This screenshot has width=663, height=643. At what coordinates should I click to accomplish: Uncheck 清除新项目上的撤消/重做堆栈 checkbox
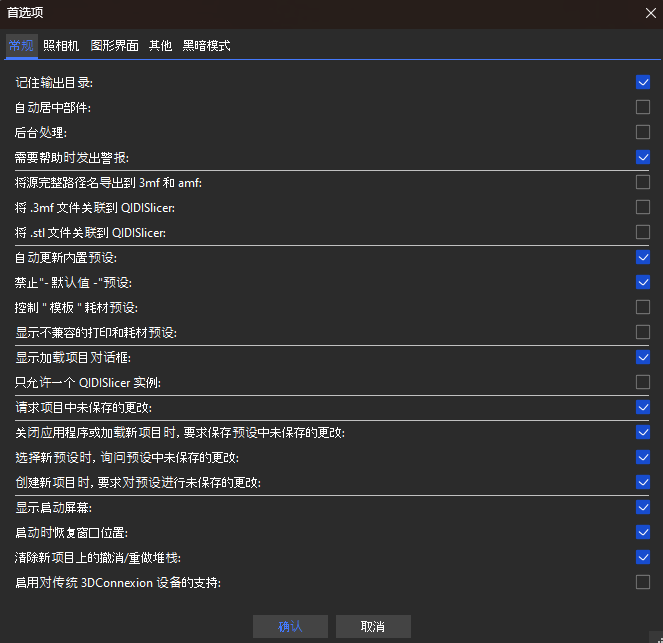point(643,557)
